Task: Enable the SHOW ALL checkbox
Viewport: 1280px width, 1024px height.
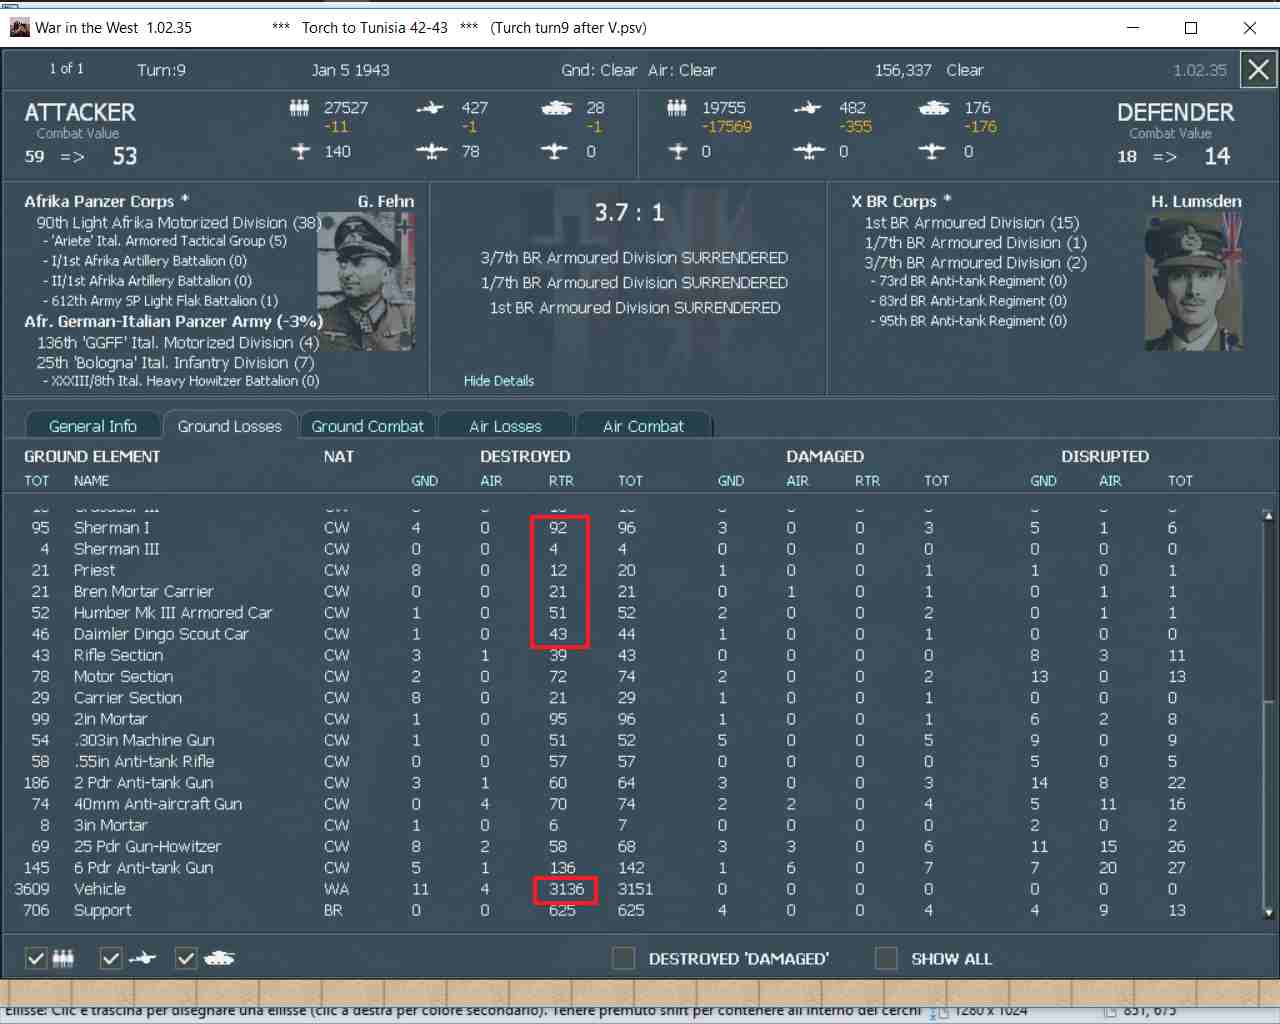Action: tap(885, 958)
